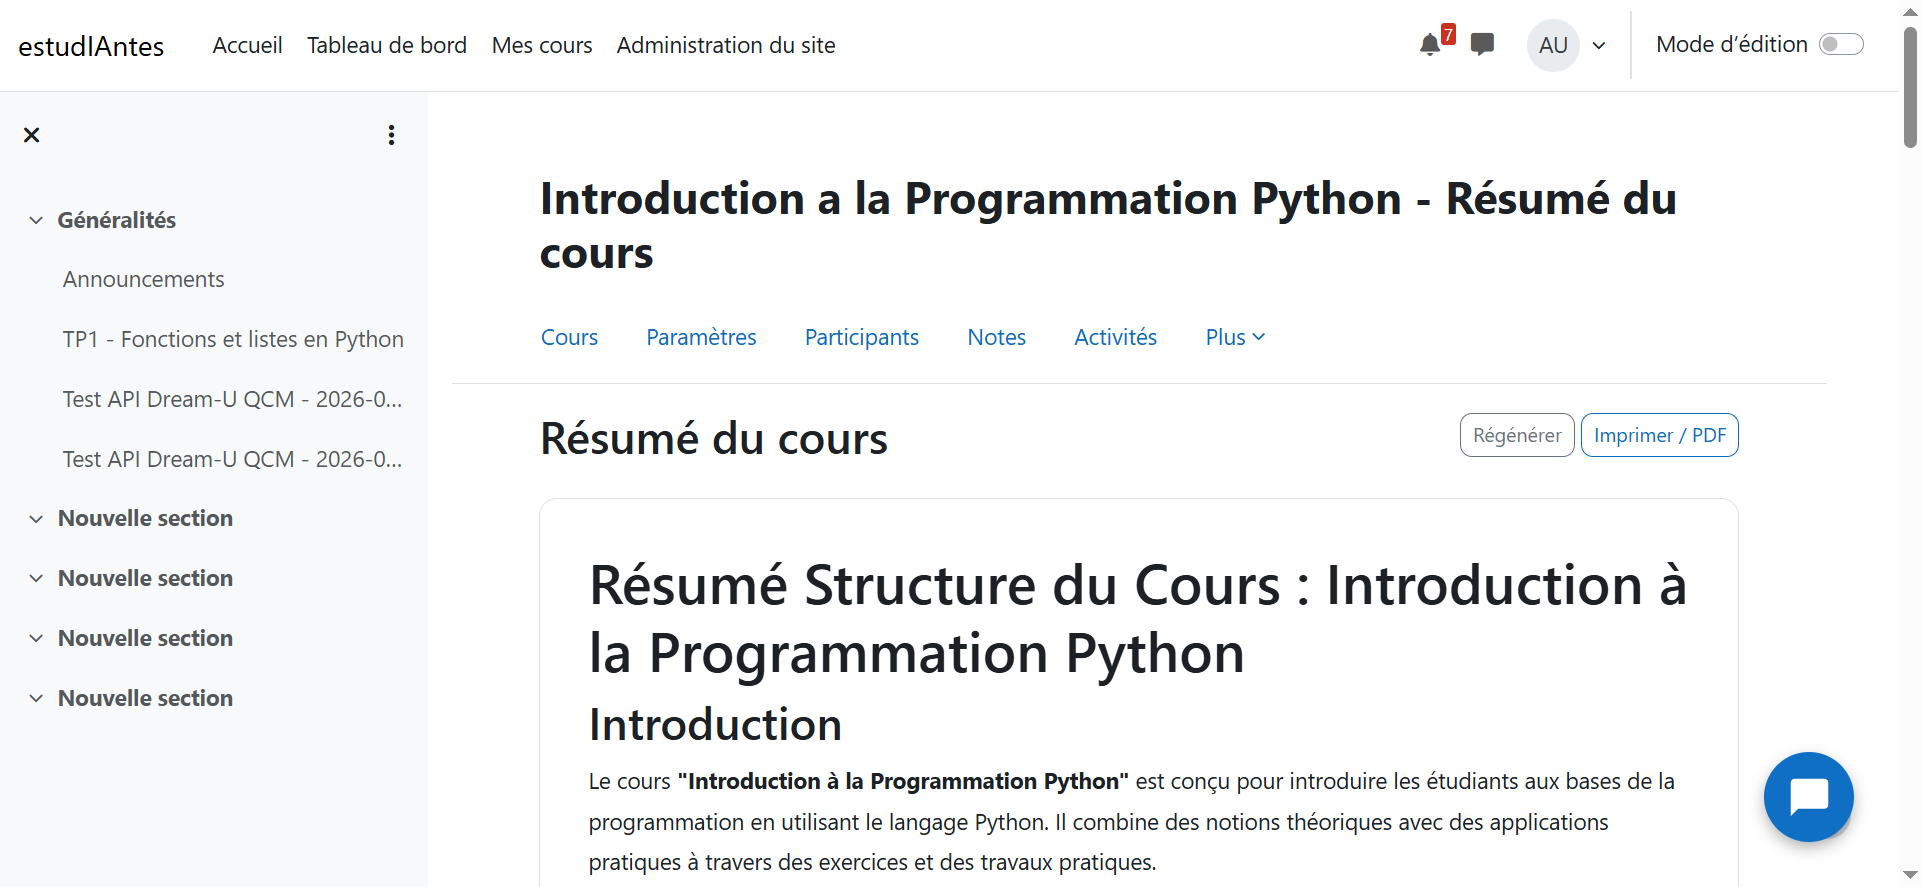This screenshot has height=887, width=1922.
Task: Collapse the second Nouvelle section chevron
Action: [x=36, y=579]
